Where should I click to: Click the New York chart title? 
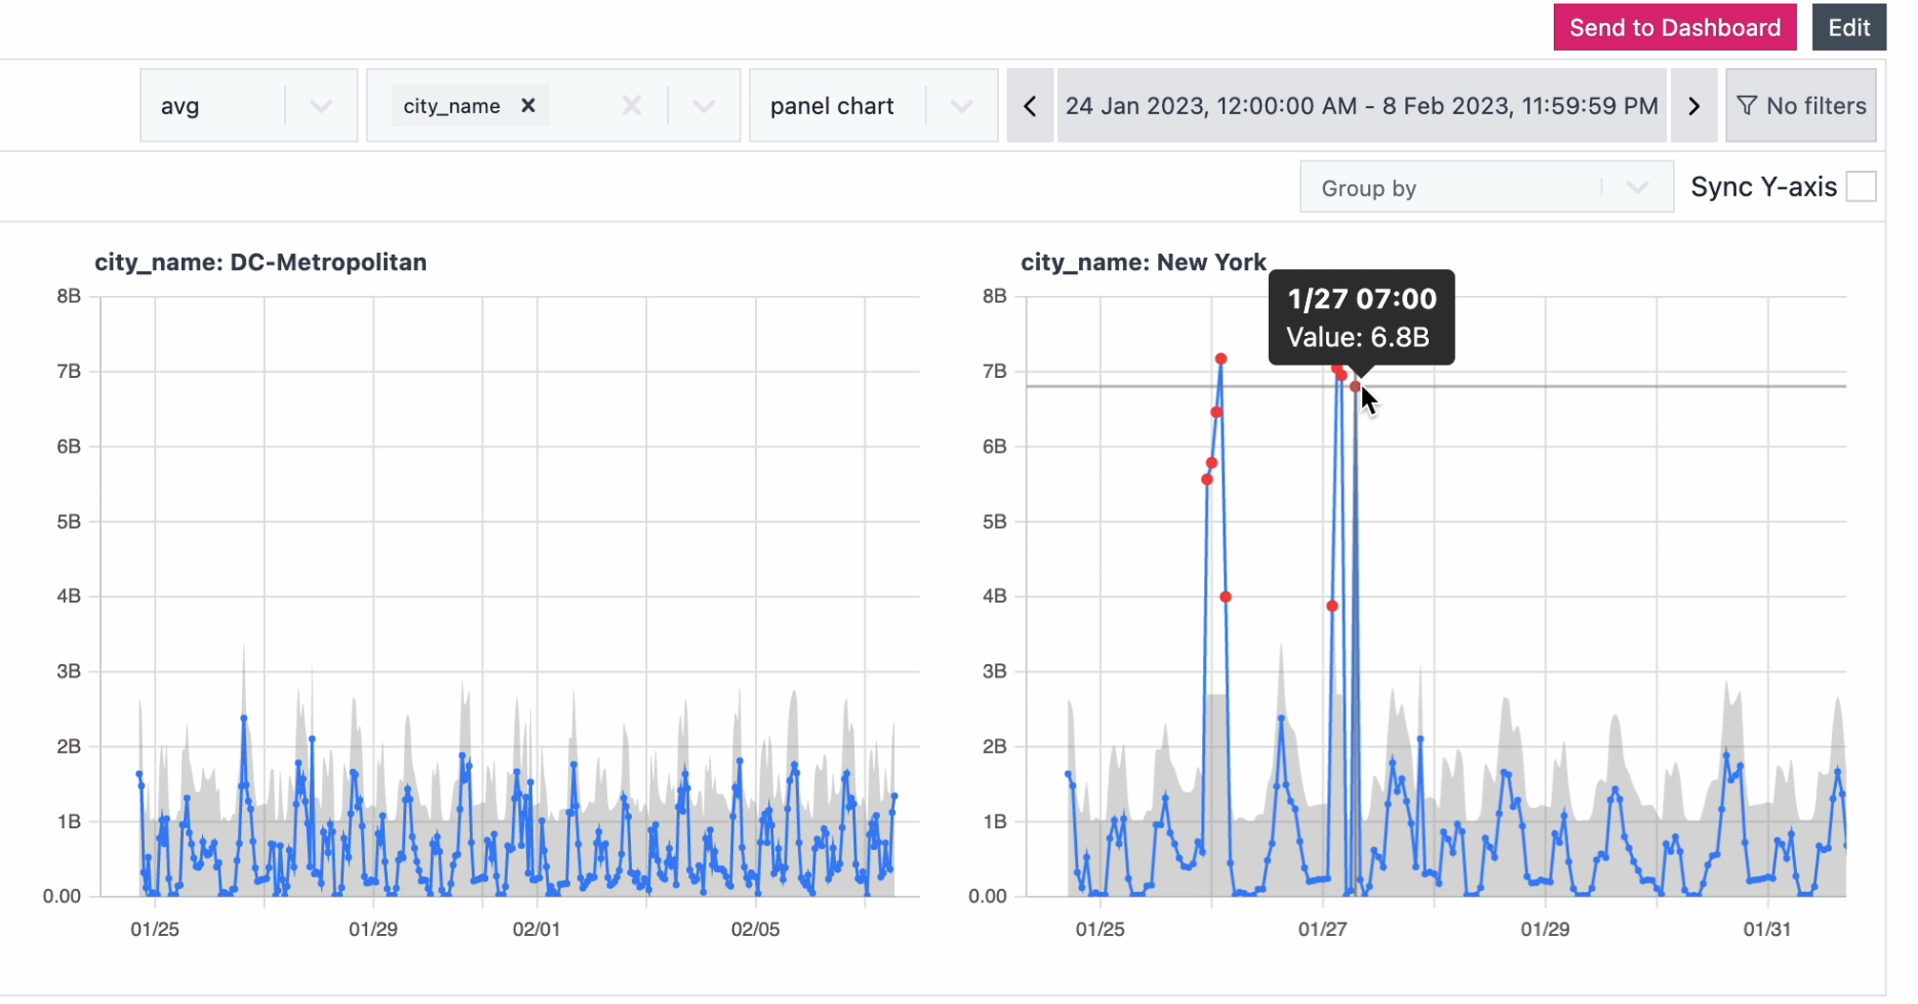[1143, 262]
